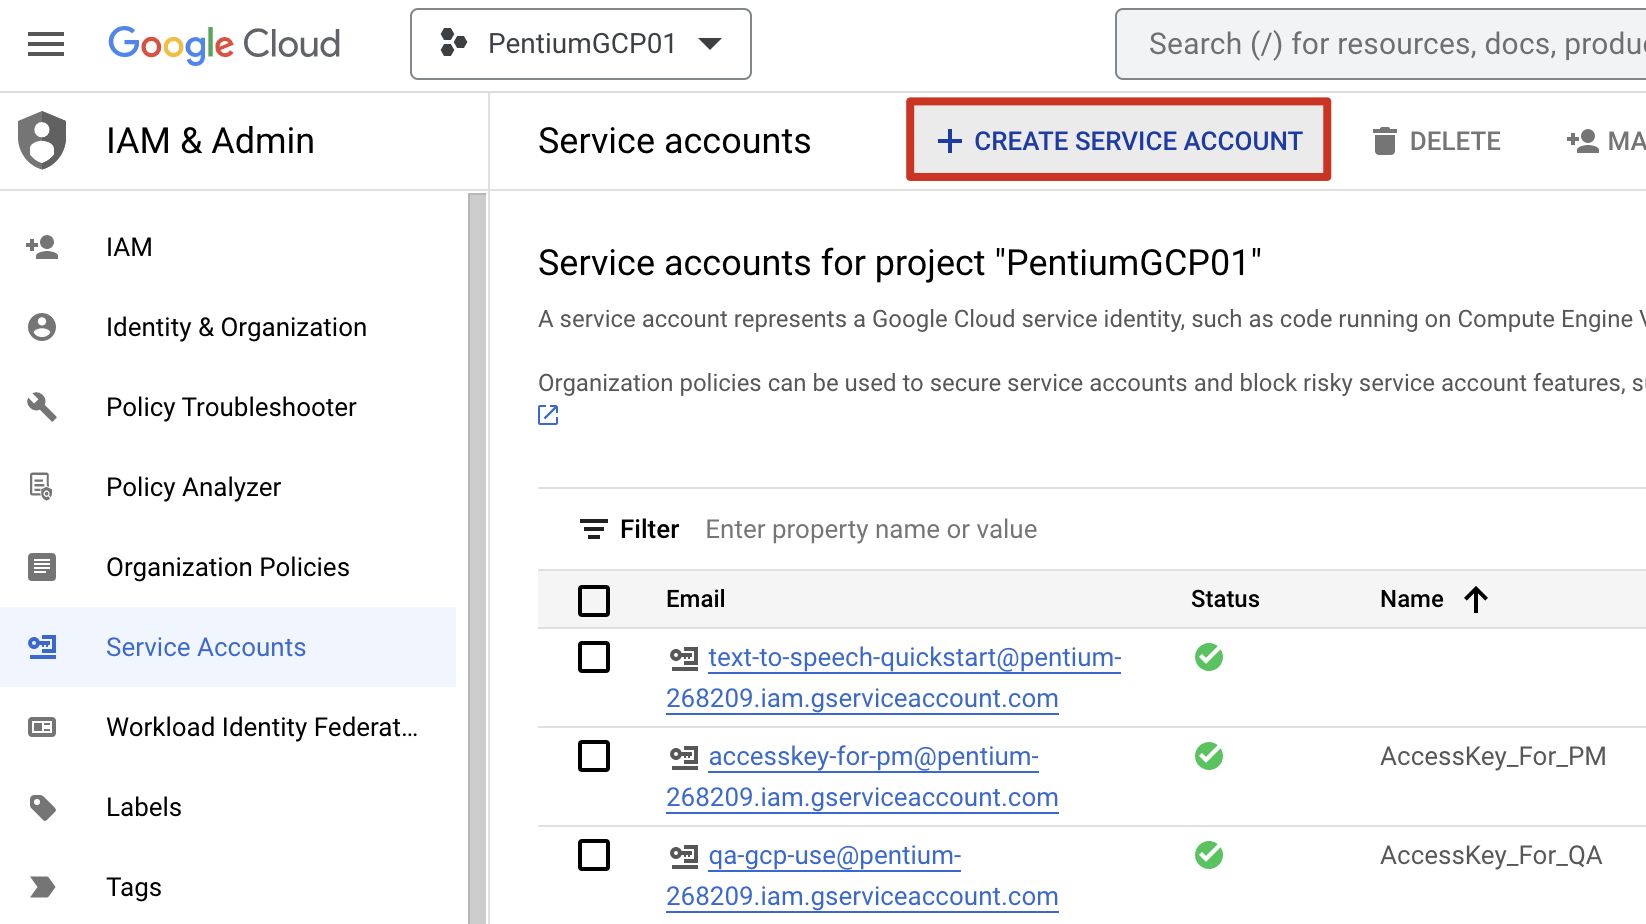The height and width of the screenshot is (924, 1646).
Task: Click enabled status checkmark for text-to-speech-quickstart
Action: [x=1209, y=657]
